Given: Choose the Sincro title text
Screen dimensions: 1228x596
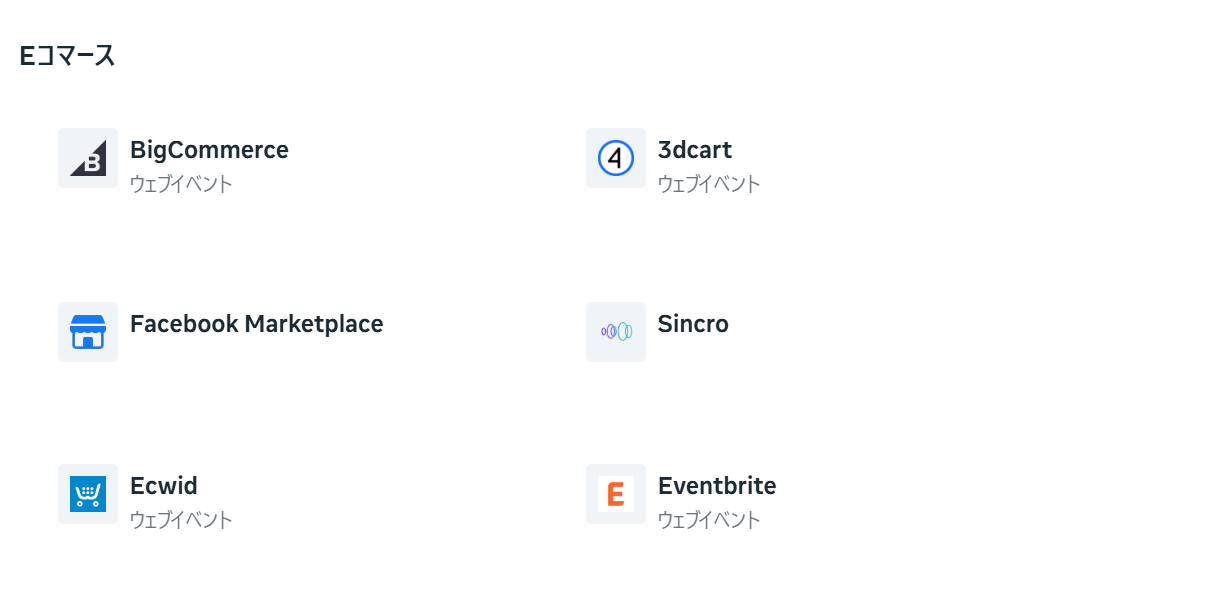Looking at the screenshot, I should pyautogui.click(x=693, y=324).
